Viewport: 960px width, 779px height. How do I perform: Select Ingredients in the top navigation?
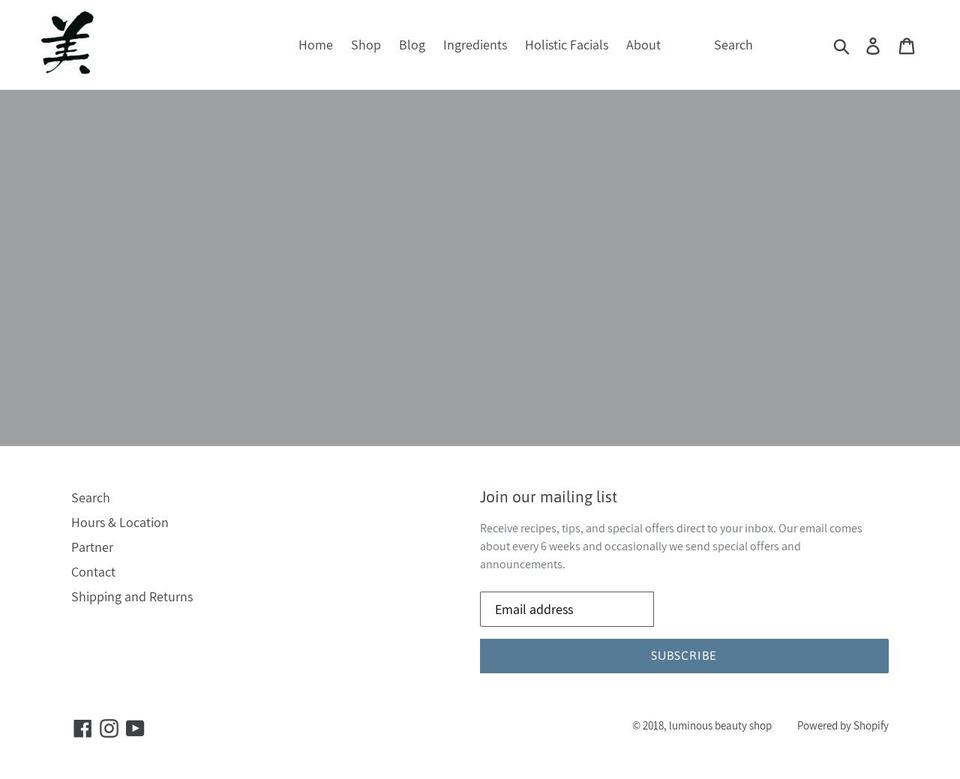point(475,45)
